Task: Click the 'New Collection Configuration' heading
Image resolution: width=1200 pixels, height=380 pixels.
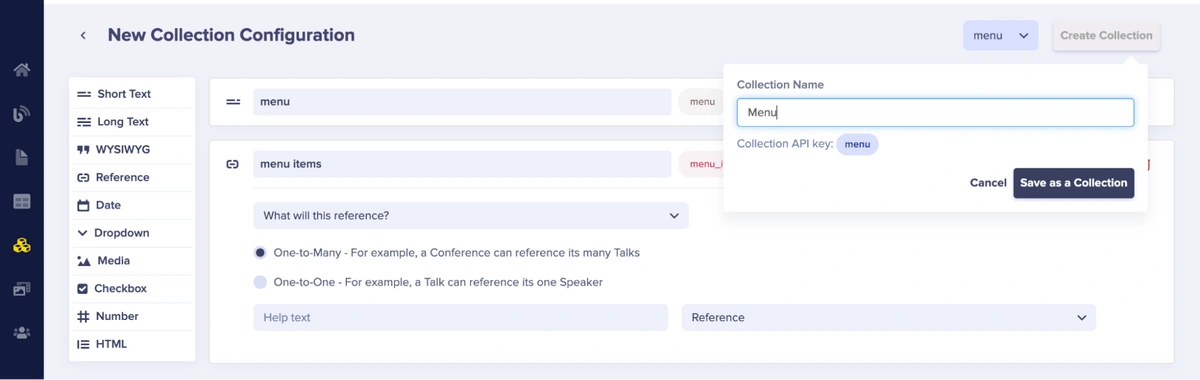Action: [x=231, y=35]
